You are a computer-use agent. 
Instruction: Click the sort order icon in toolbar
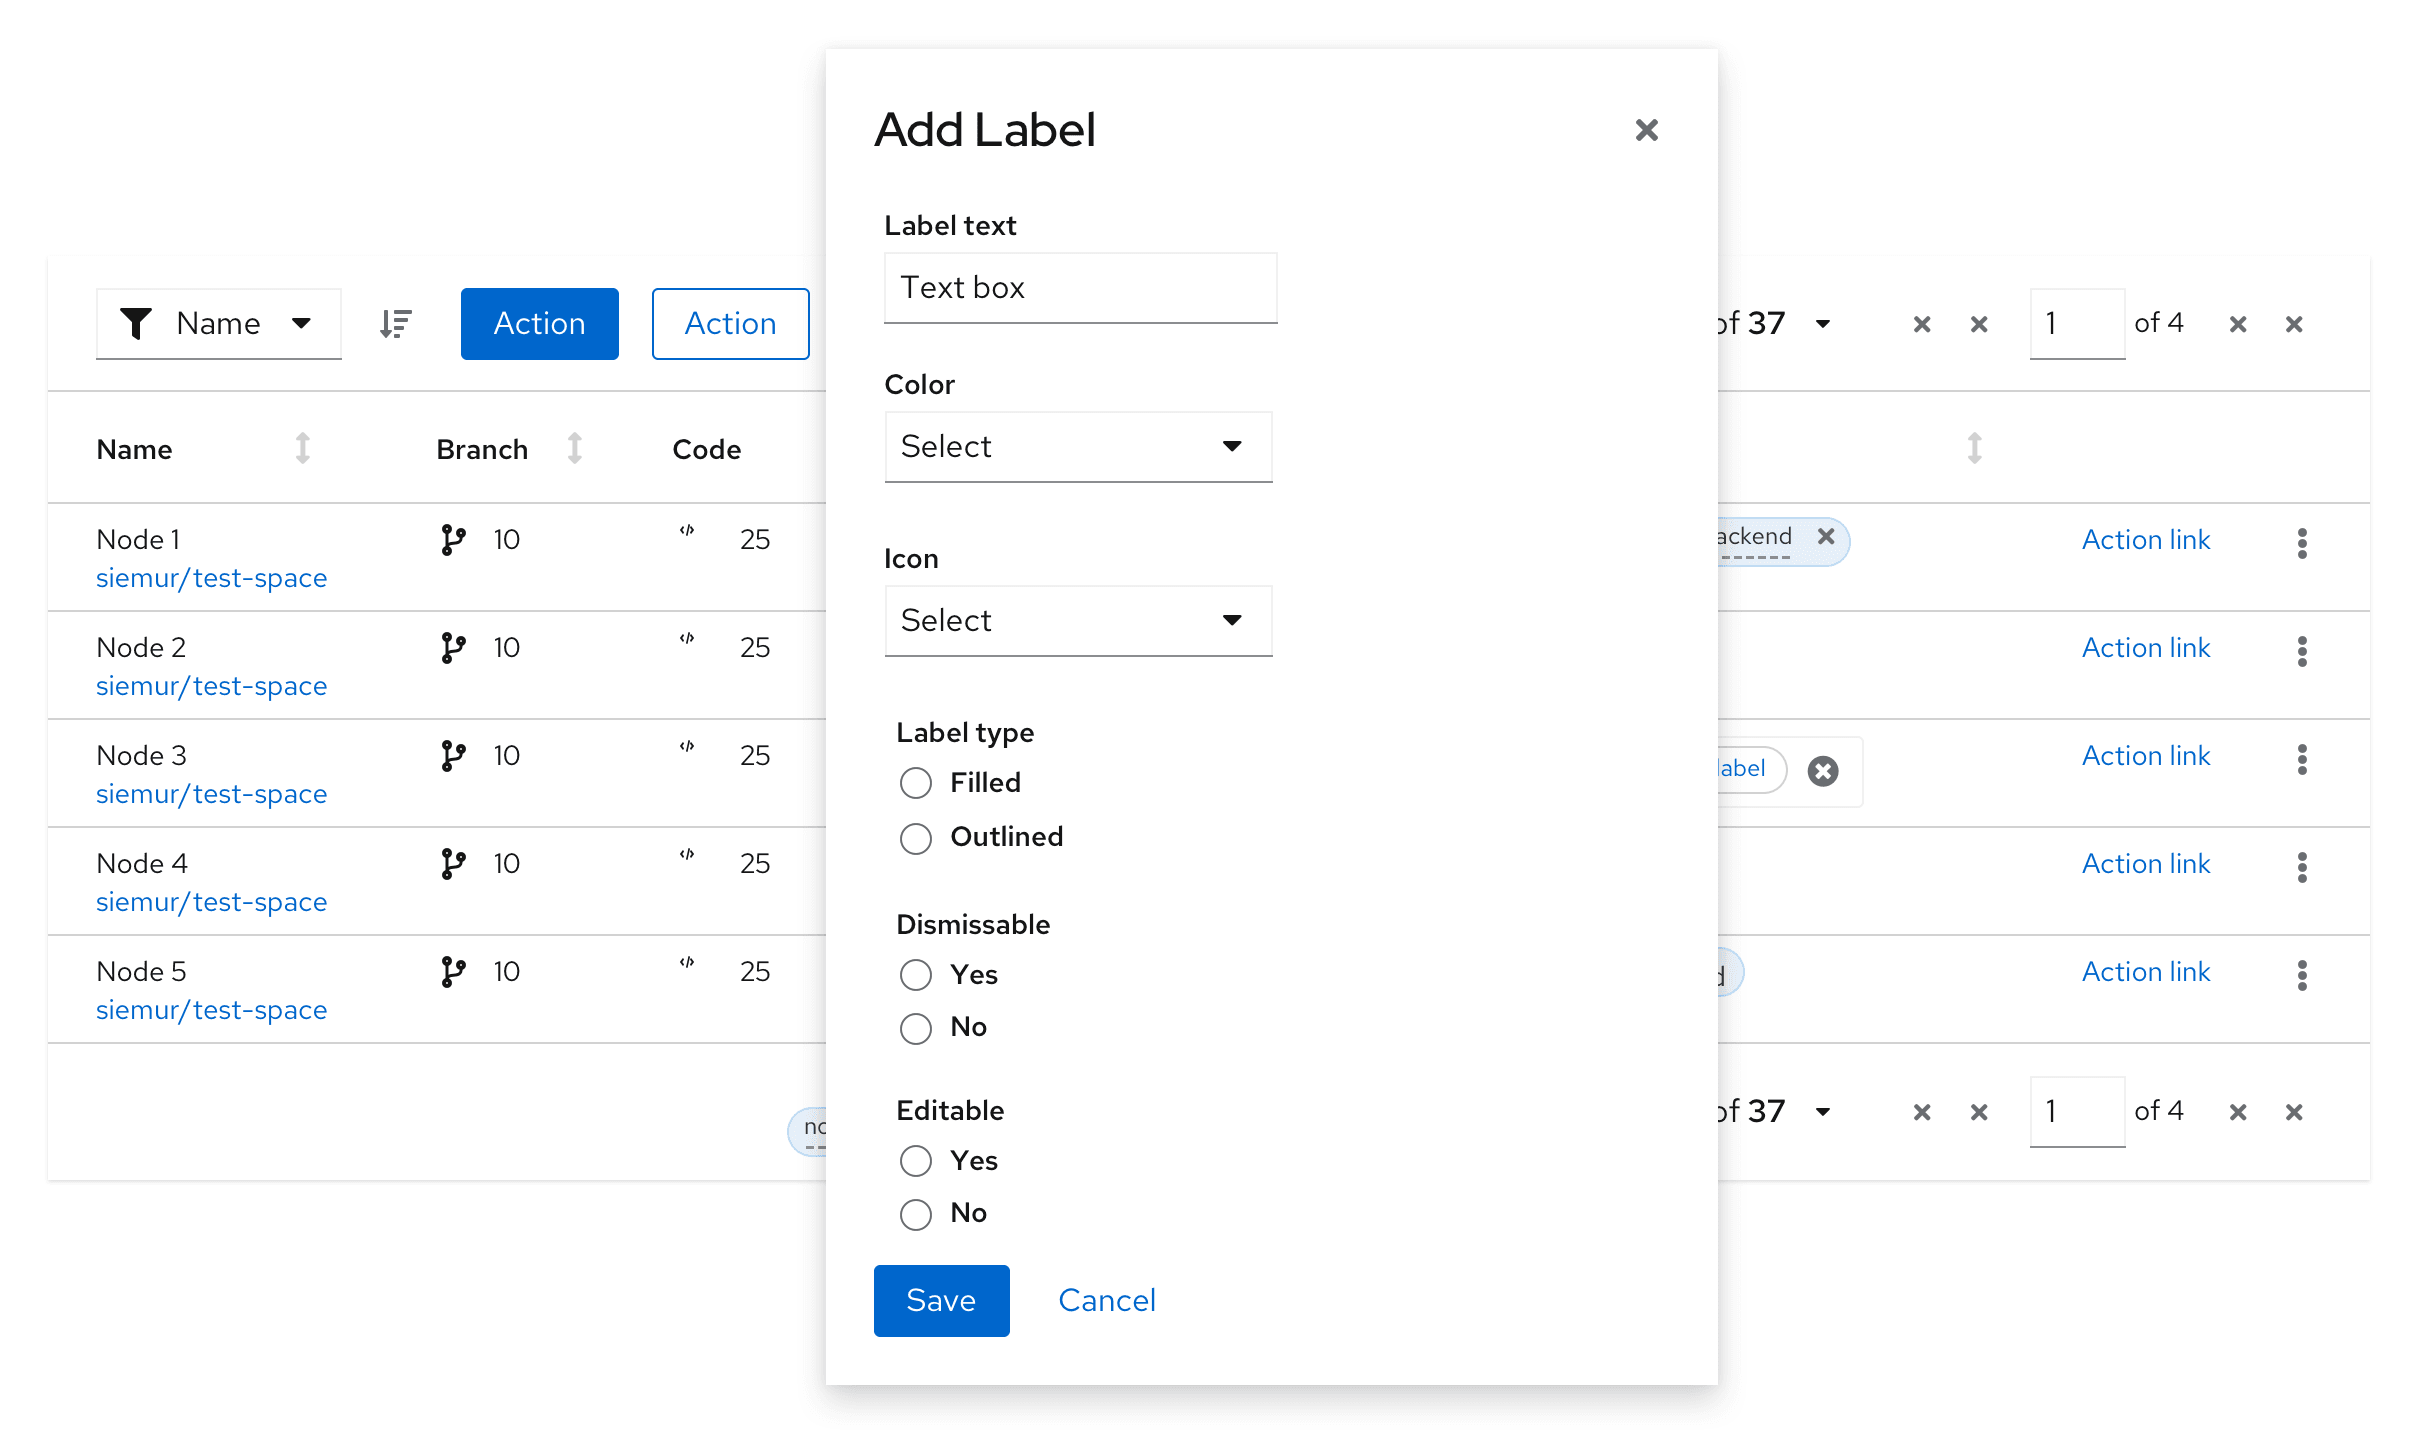click(396, 324)
